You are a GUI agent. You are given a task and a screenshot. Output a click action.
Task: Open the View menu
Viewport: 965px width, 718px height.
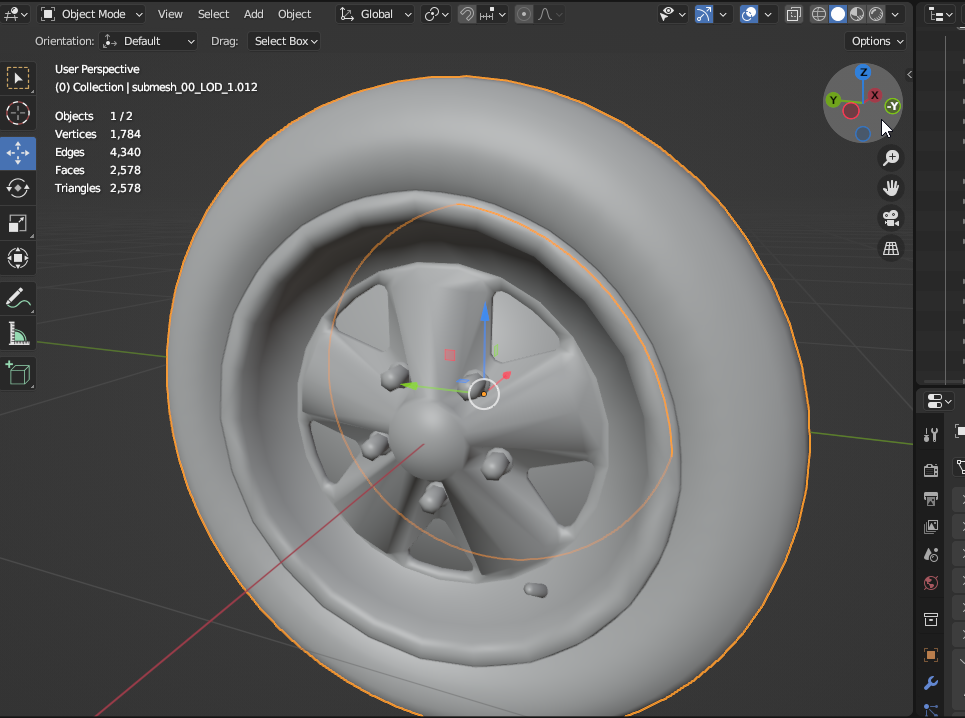(x=170, y=15)
